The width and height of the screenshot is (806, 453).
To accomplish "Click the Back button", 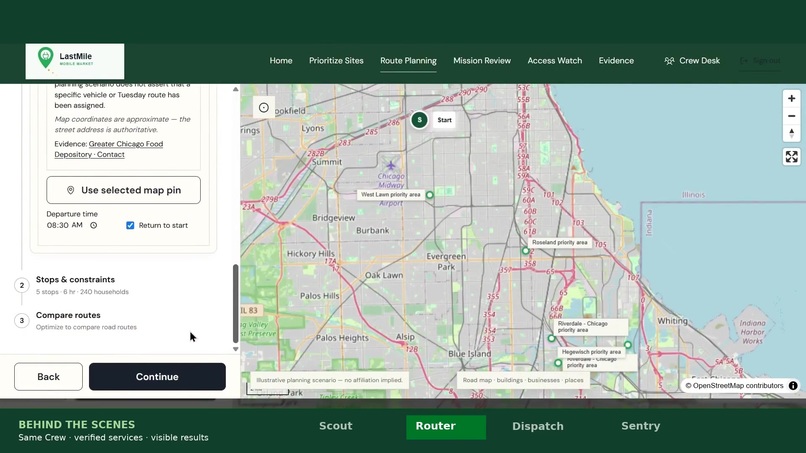I will [x=48, y=377].
